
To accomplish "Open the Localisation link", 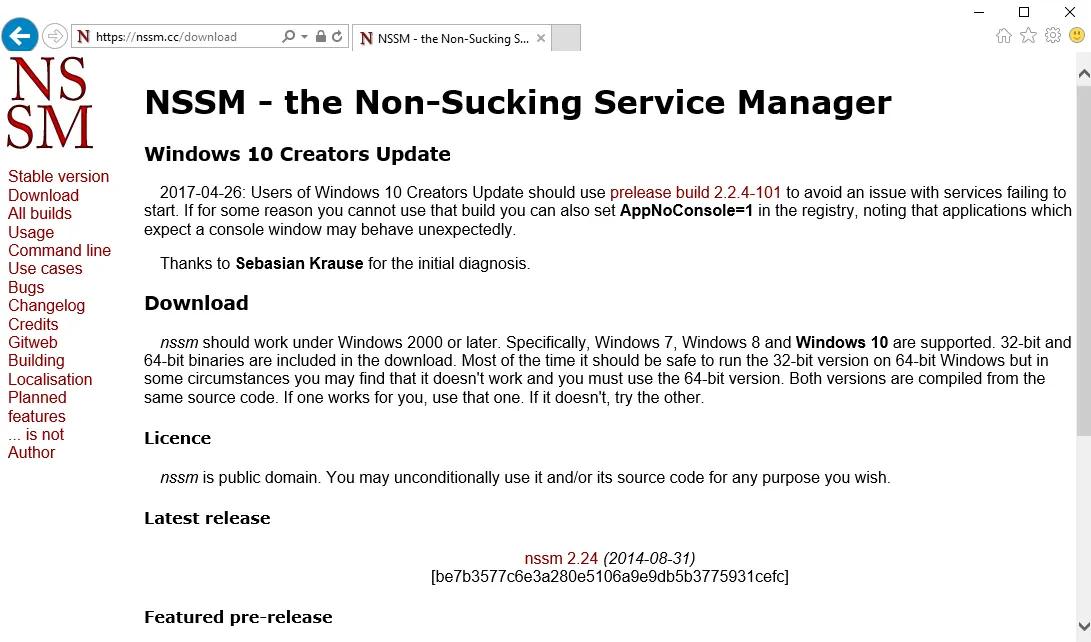I will click(x=50, y=379).
